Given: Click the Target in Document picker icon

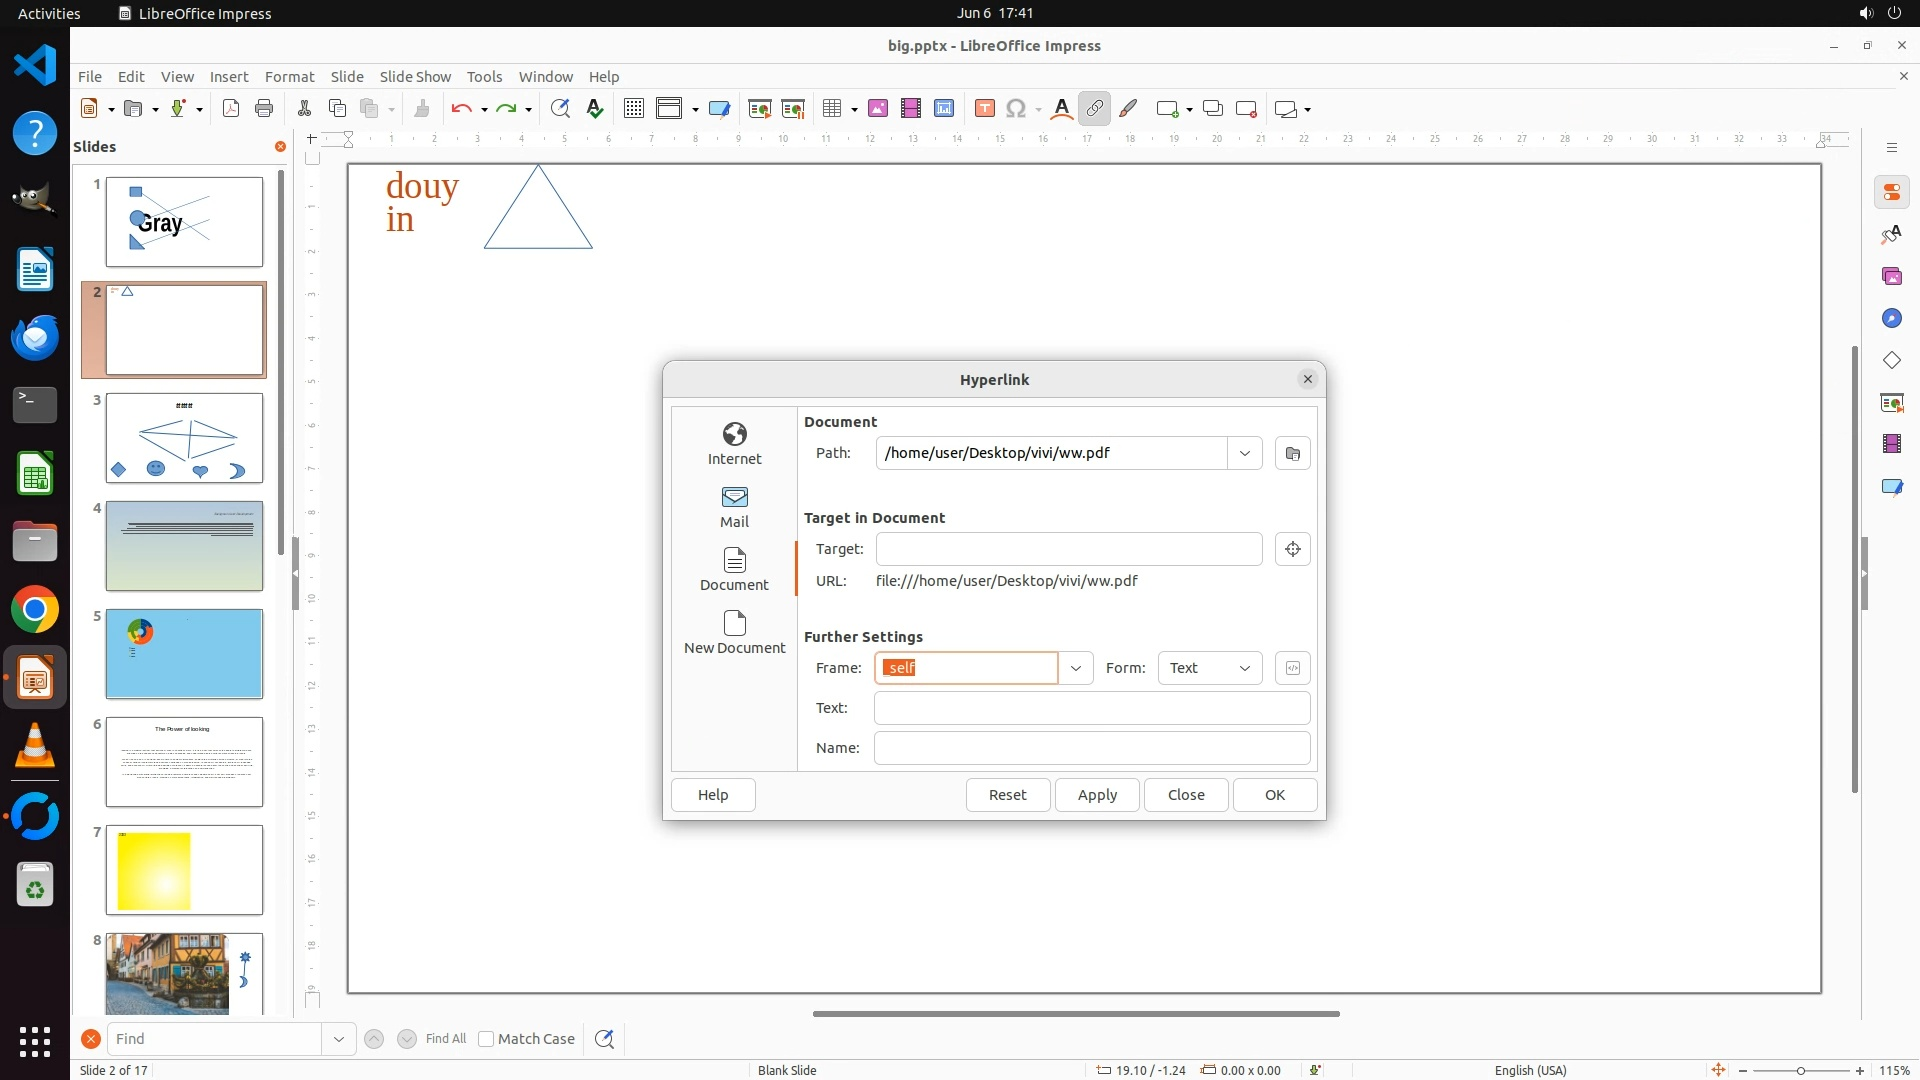Looking at the screenshot, I should coord(1292,549).
